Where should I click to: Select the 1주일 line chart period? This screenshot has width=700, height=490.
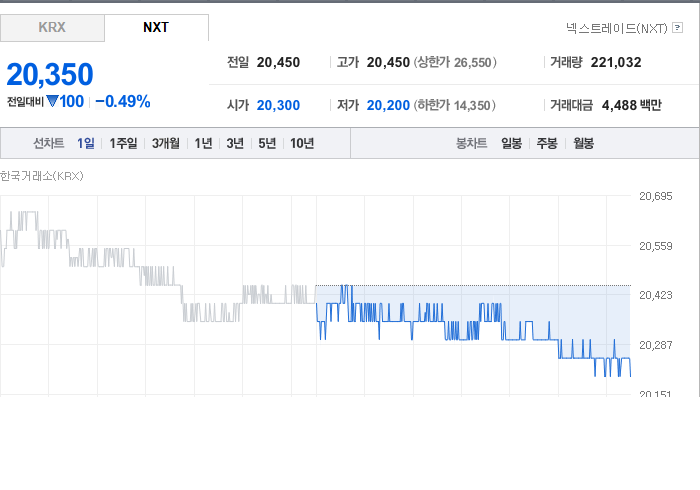[123, 143]
